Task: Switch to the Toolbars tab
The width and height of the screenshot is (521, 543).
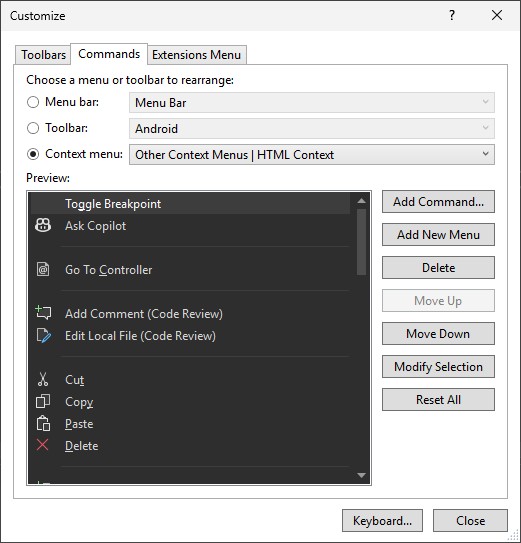Action: pos(43,55)
